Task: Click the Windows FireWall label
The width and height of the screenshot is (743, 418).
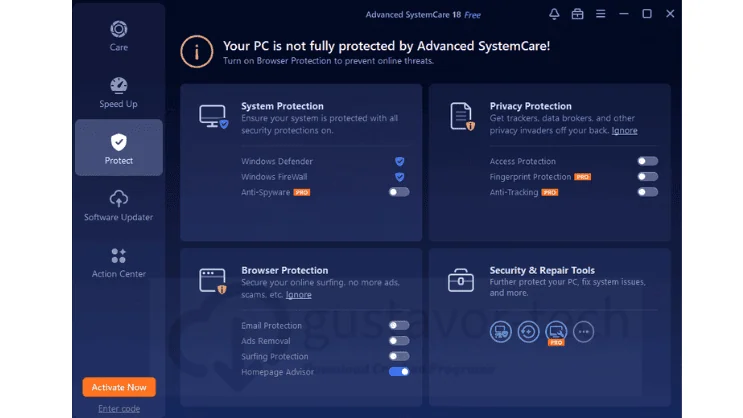Action: click(x=274, y=177)
